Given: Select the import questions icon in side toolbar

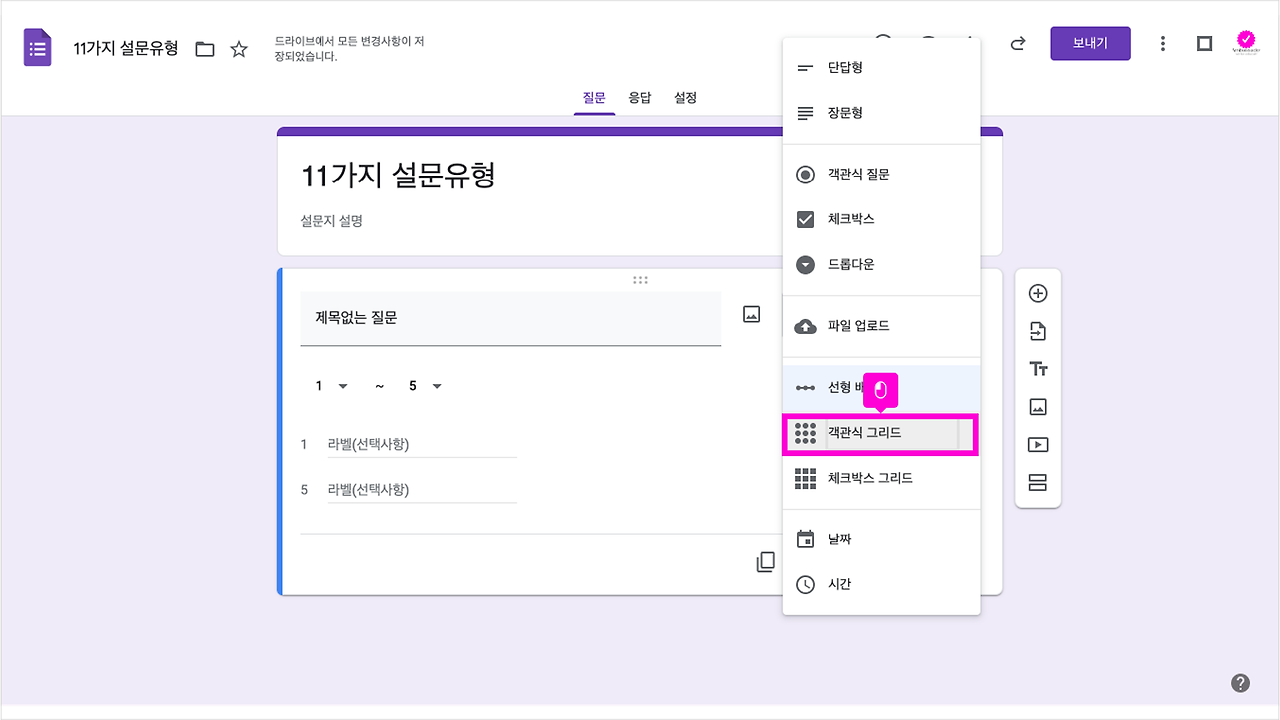Looking at the screenshot, I should coord(1038,330).
